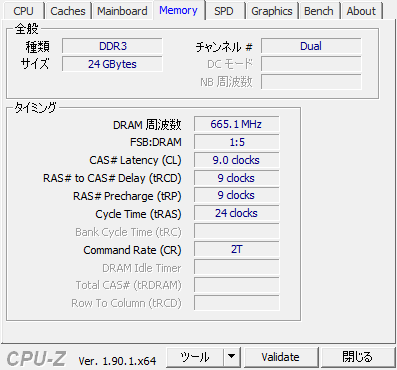Click the Validate button
This screenshot has width=397, height=370.
click(x=281, y=357)
